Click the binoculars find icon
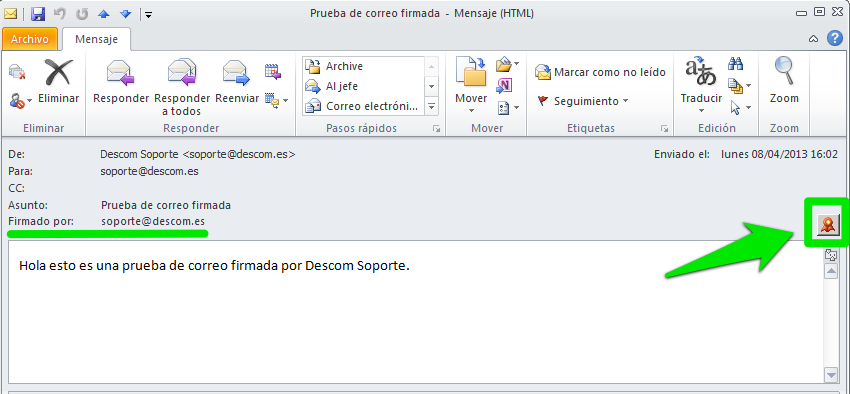The height and width of the screenshot is (394, 850). [736, 64]
